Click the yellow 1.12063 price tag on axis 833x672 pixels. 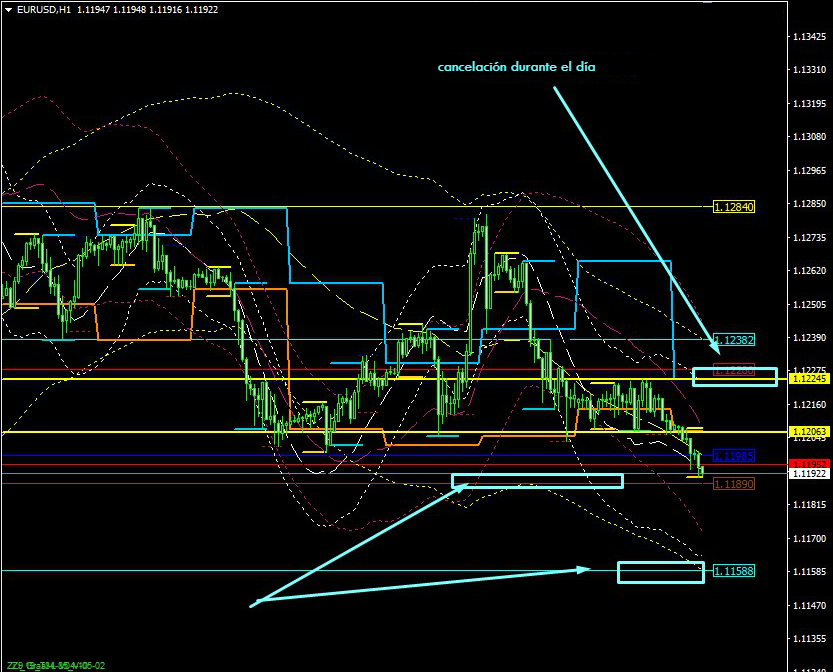(808, 432)
